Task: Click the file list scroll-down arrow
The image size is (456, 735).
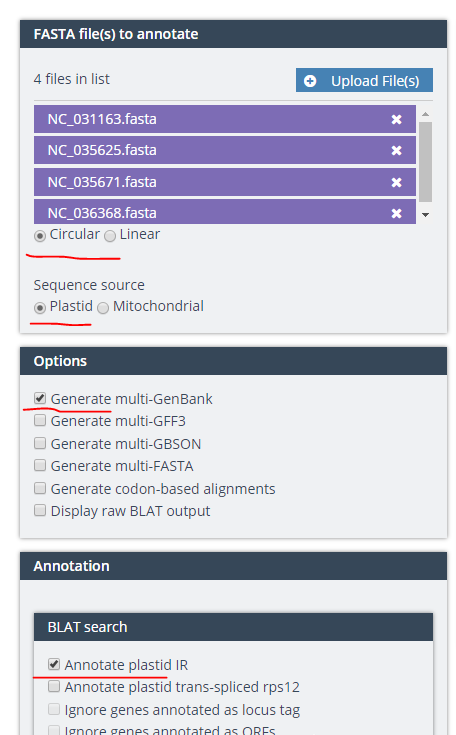Action: click(x=426, y=215)
